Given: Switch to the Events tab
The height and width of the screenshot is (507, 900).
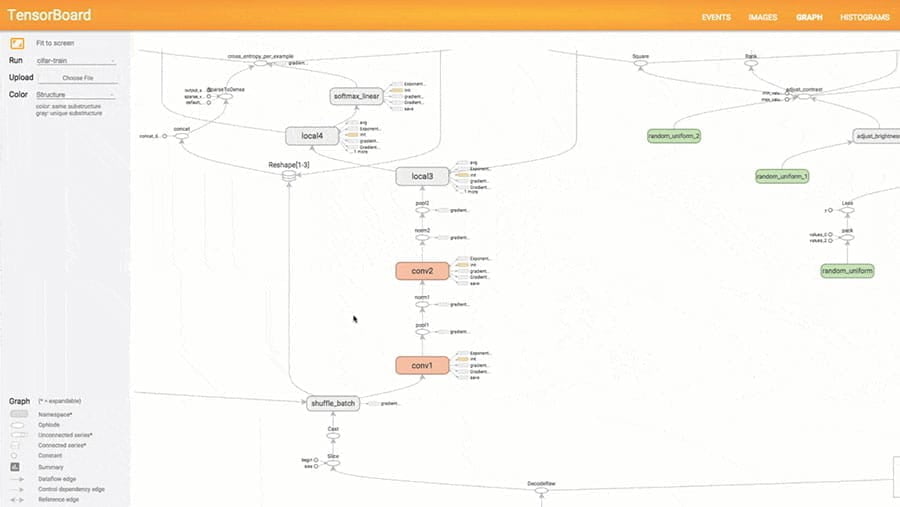Looking at the screenshot, I should pyautogui.click(x=715, y=17).
